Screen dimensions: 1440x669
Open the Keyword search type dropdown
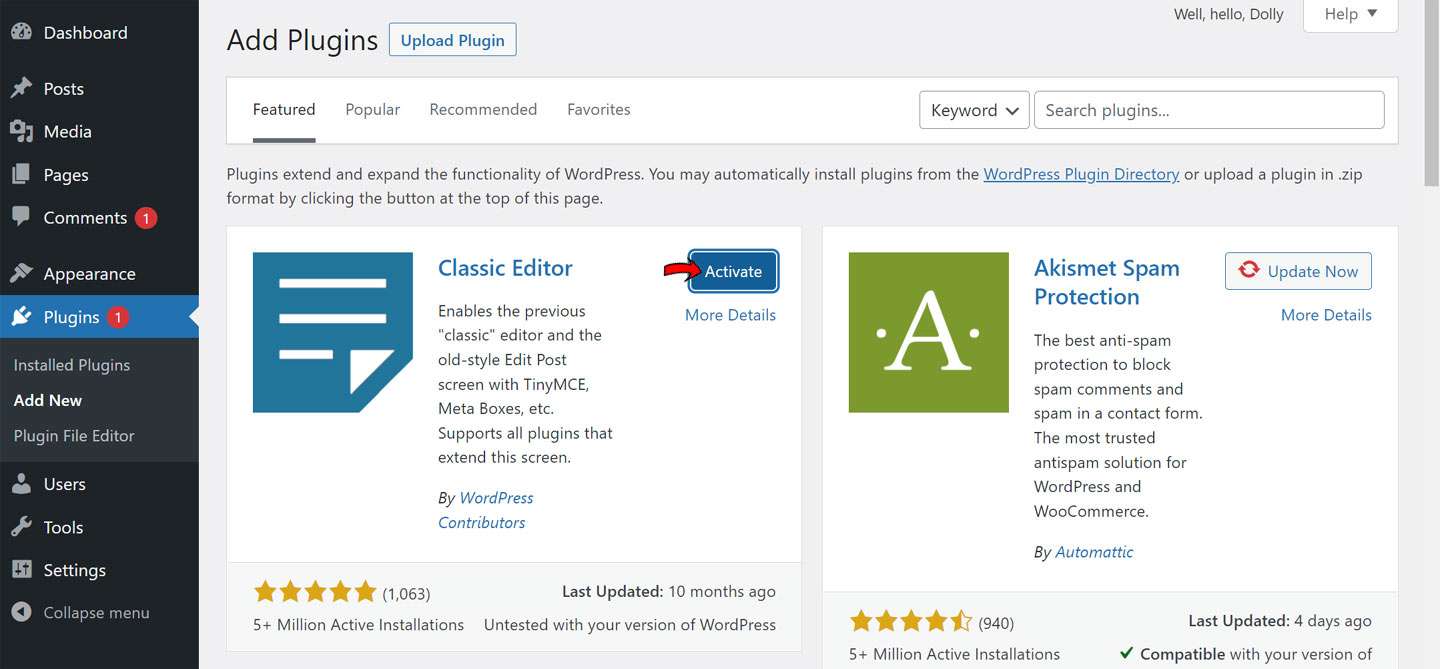[x=975, y=110]
